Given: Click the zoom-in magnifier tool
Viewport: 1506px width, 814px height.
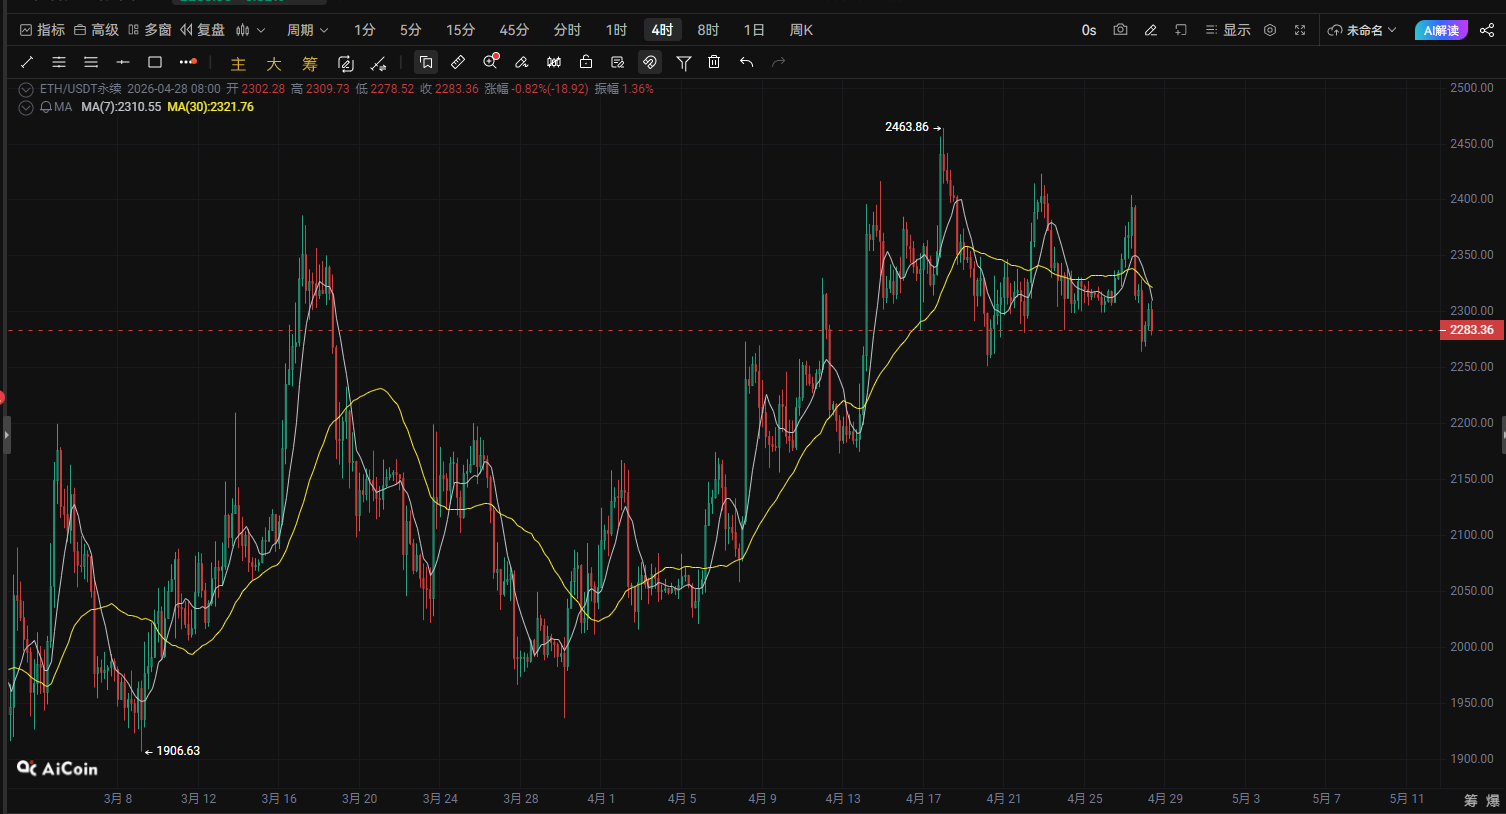Looking at the screenshot, I should (x=490, y=62).
